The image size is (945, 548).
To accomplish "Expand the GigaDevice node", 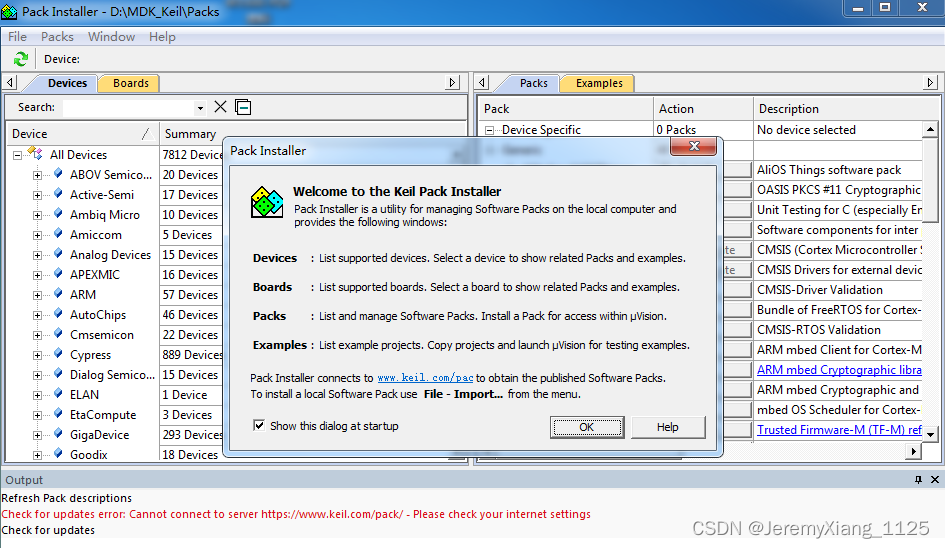I will (37, 435).
